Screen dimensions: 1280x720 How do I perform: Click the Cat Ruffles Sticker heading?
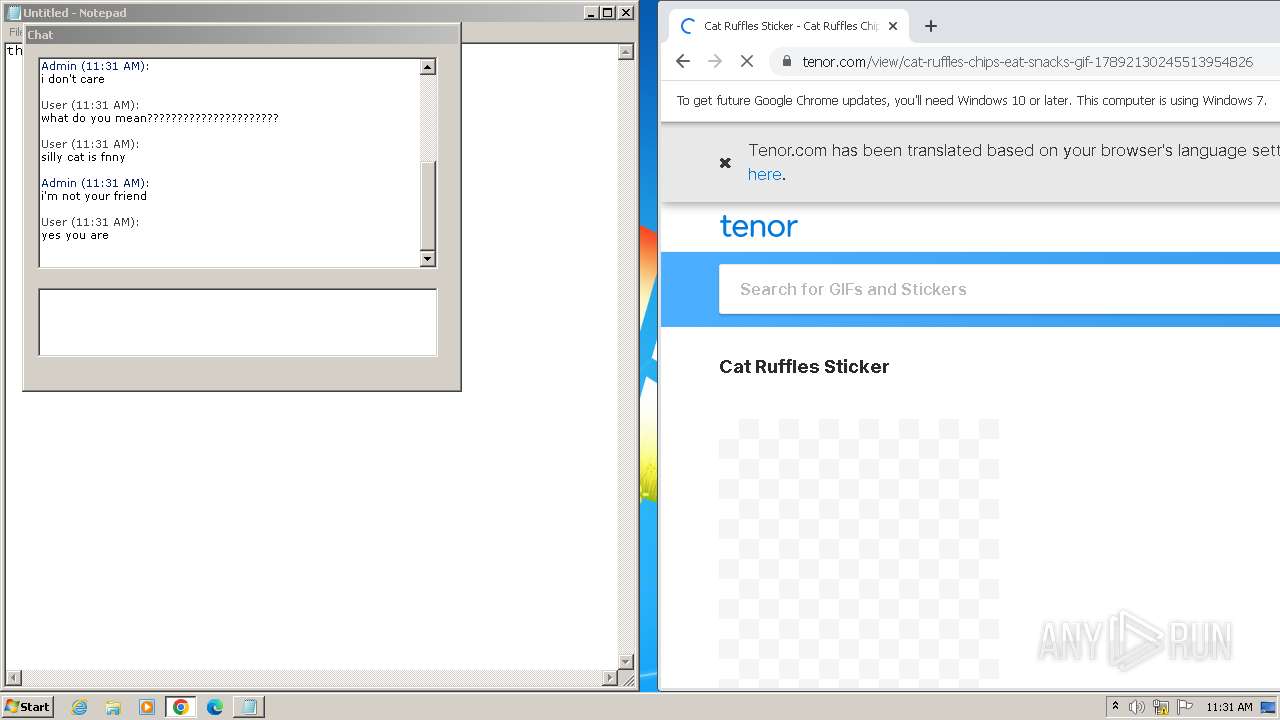tap(804, 366)
